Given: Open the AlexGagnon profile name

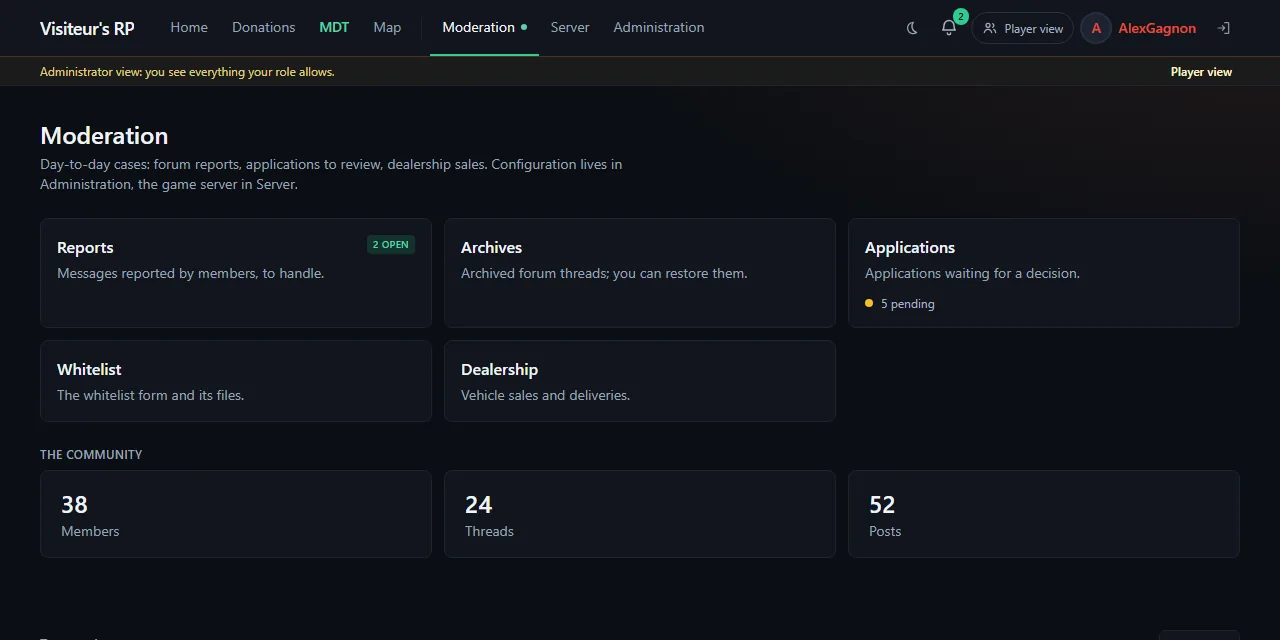Looking at the screenshot, I should (x=1157, y=28).
